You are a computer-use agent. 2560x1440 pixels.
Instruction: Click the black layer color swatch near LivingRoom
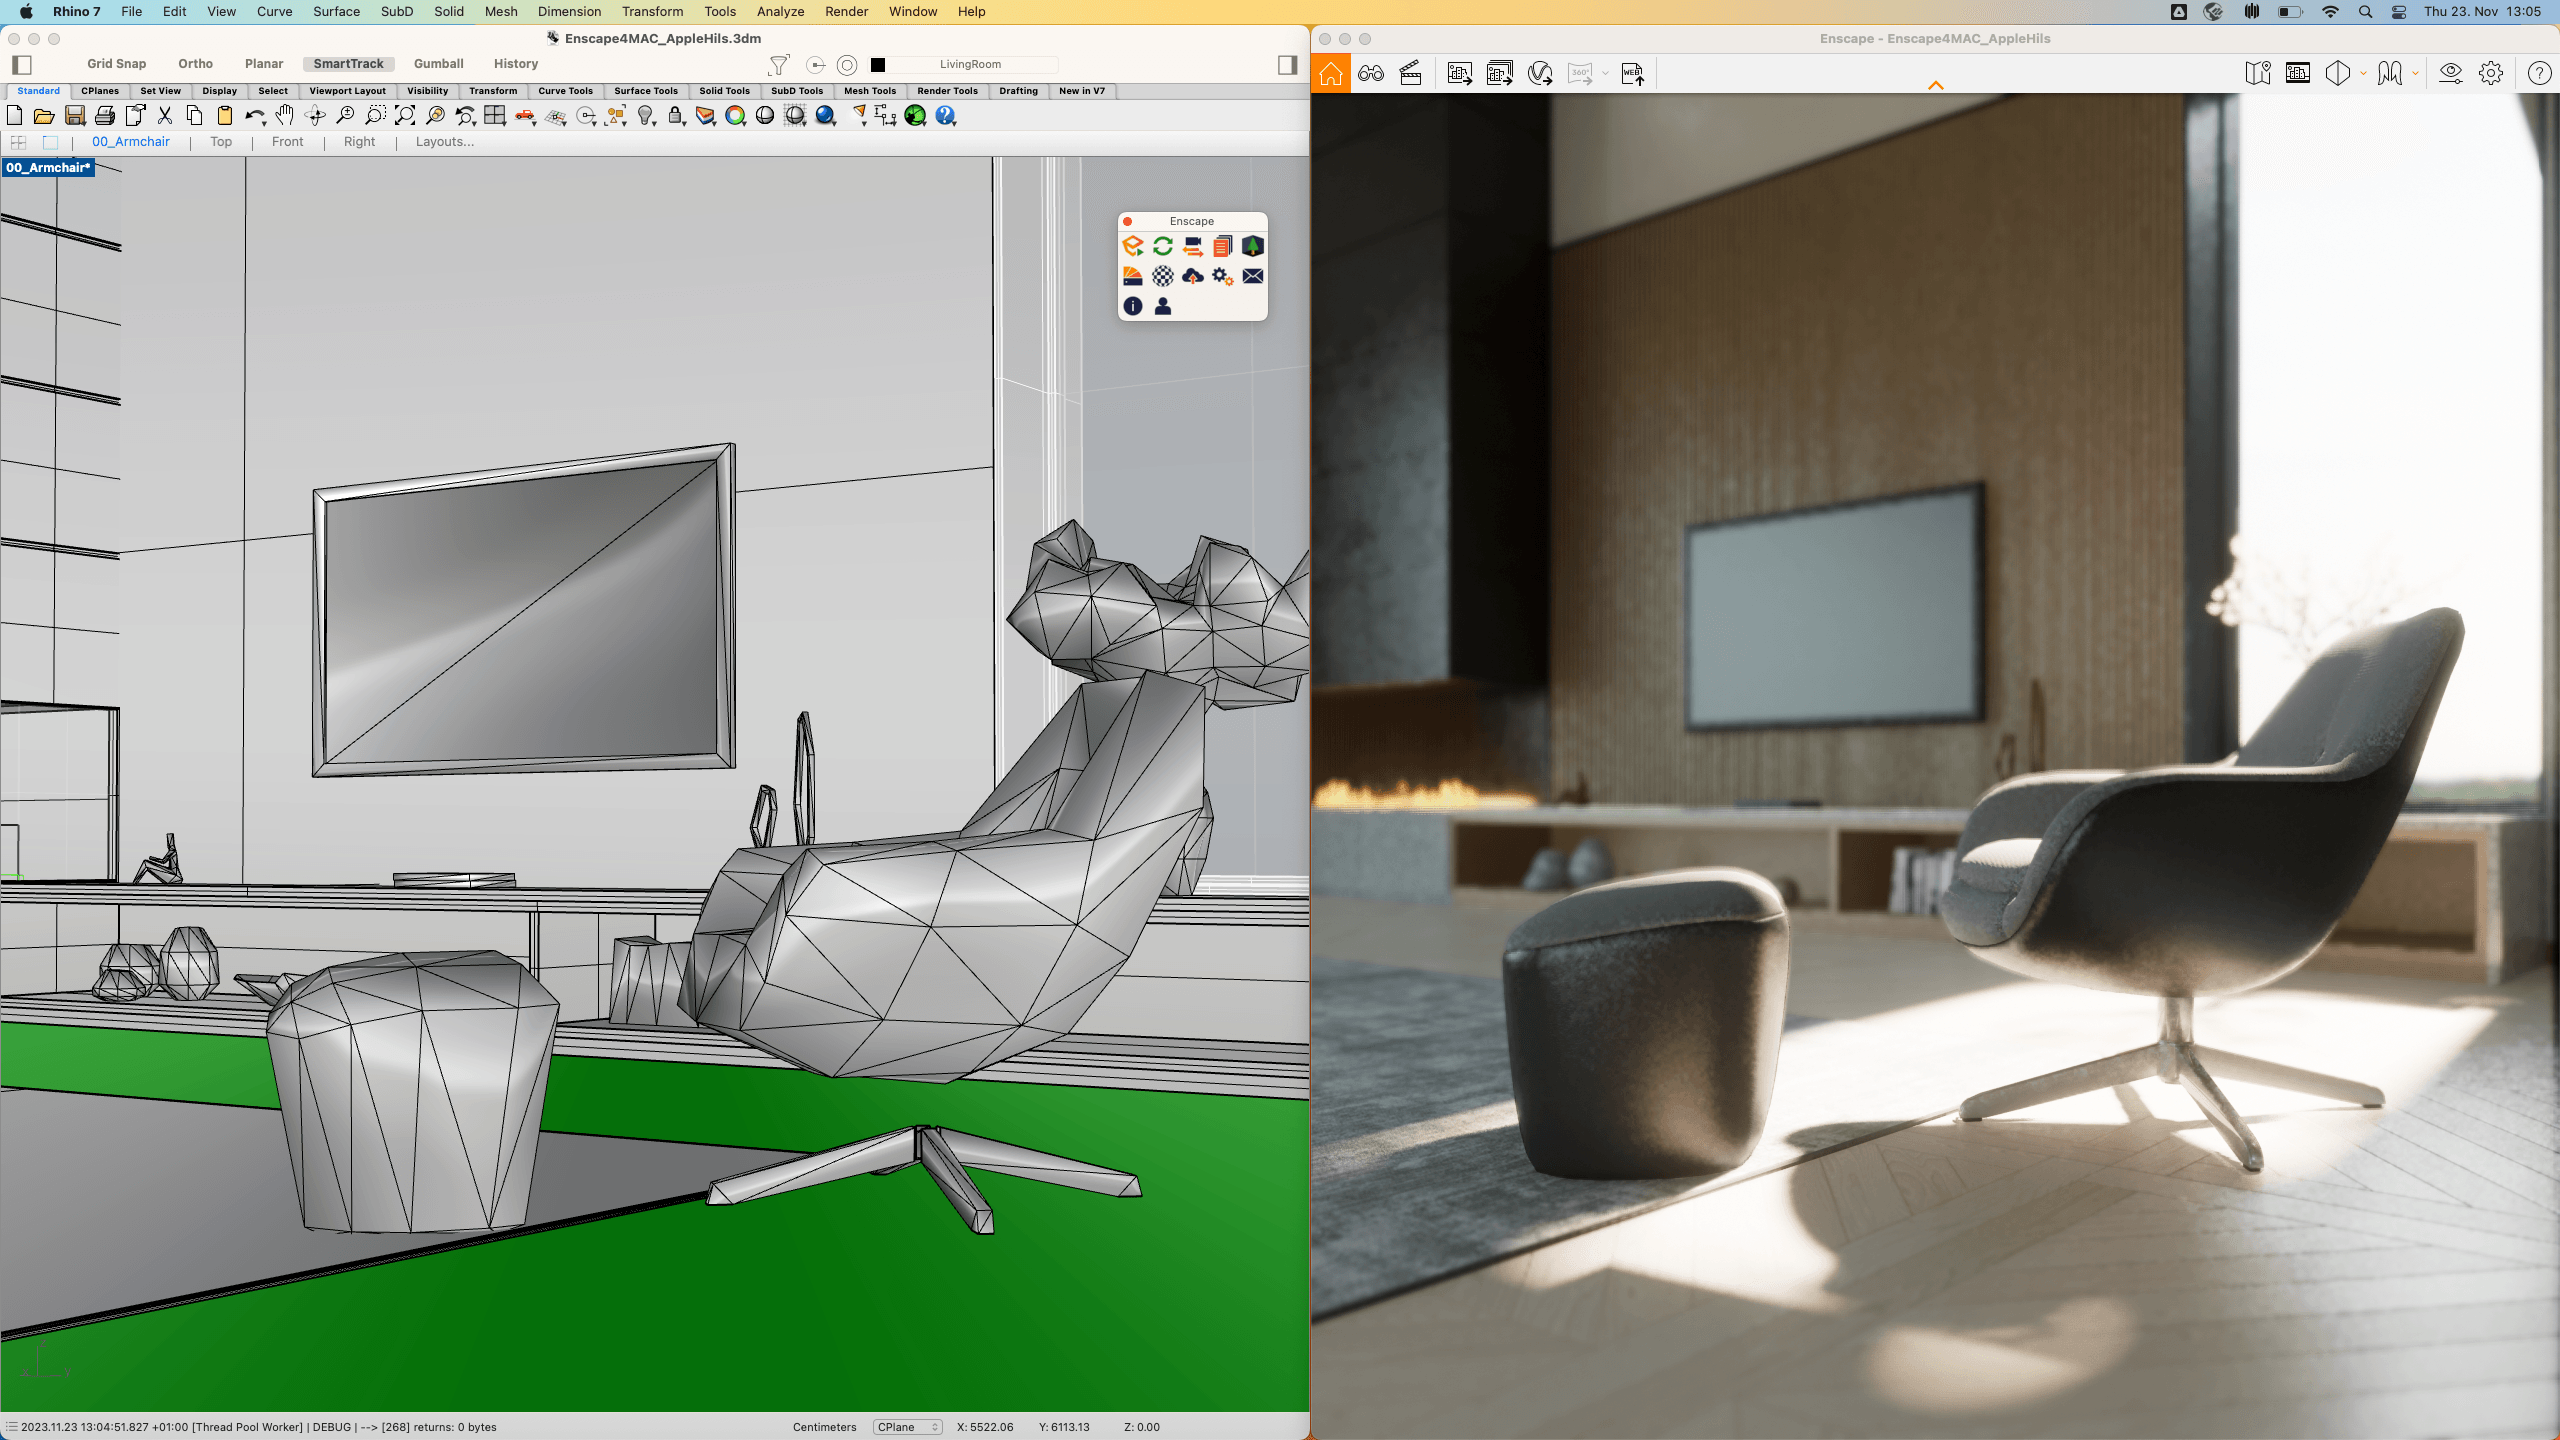[878, 64]
